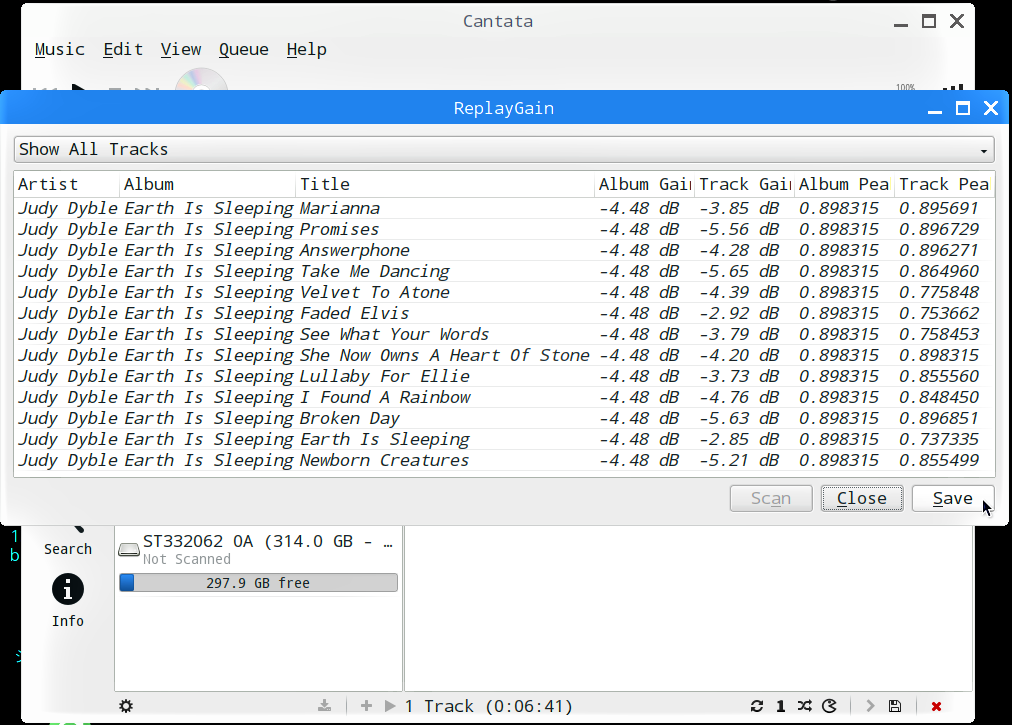Open the Music menu in Cantata
Image resolution: width=1012 pixels, height=725 pixels.
(x=59, y=50)
